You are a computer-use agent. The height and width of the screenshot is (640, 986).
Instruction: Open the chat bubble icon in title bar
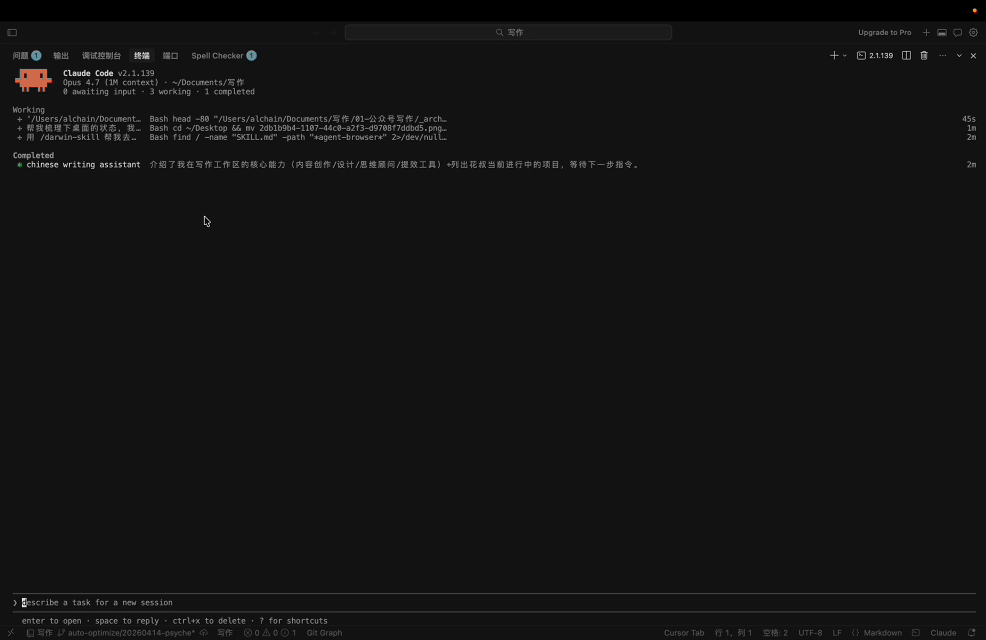pos(958,33)
